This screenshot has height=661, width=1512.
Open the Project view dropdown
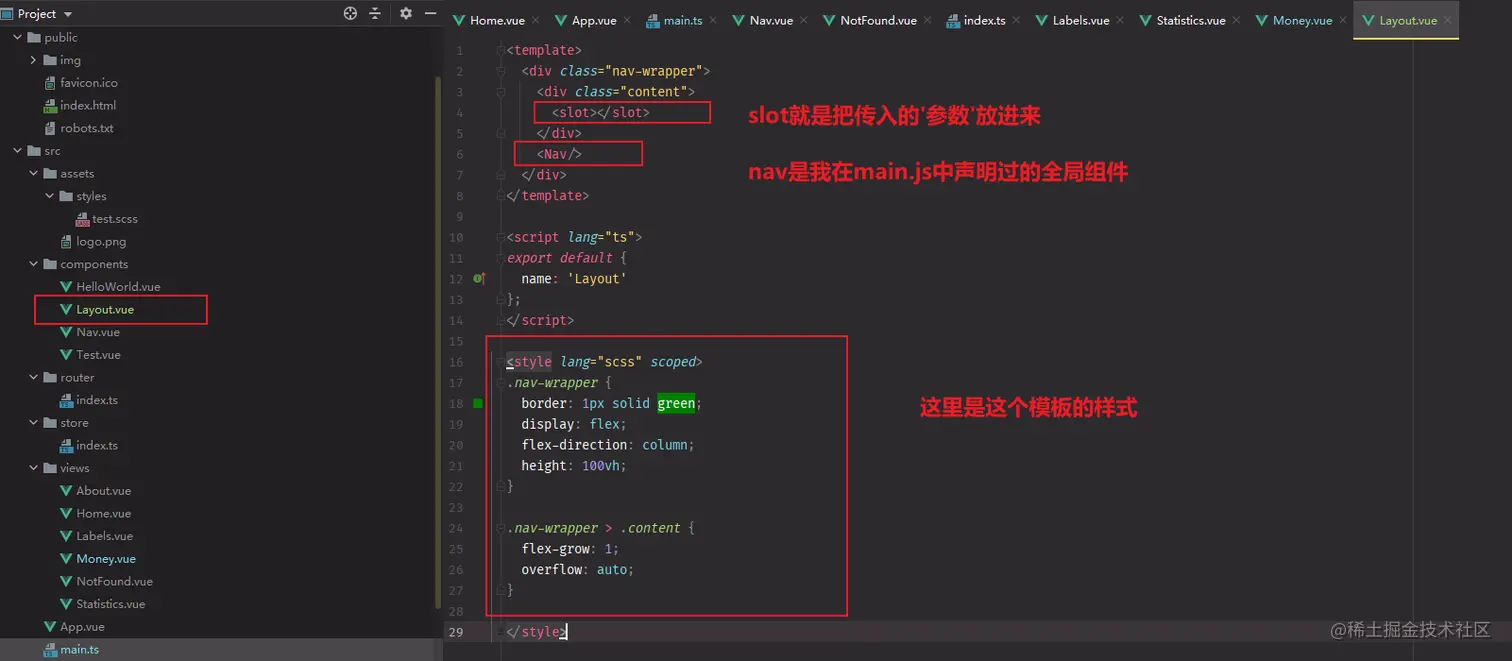point(68,14)
